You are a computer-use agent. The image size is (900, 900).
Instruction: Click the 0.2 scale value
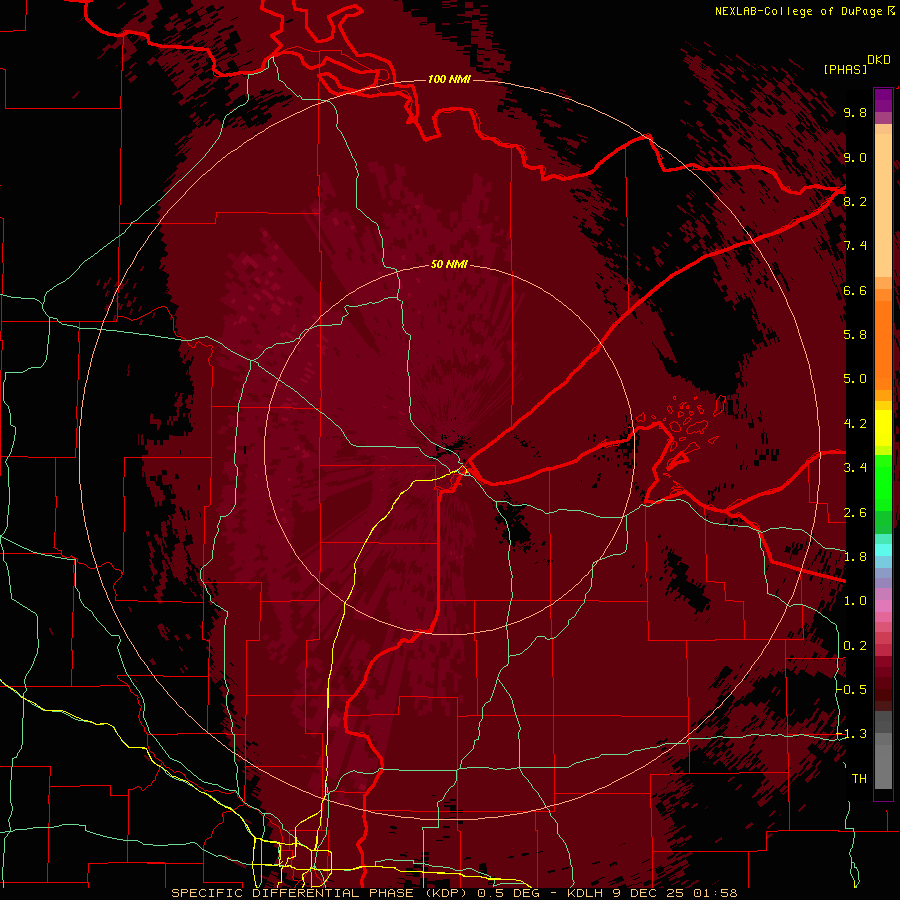(855, 646)
